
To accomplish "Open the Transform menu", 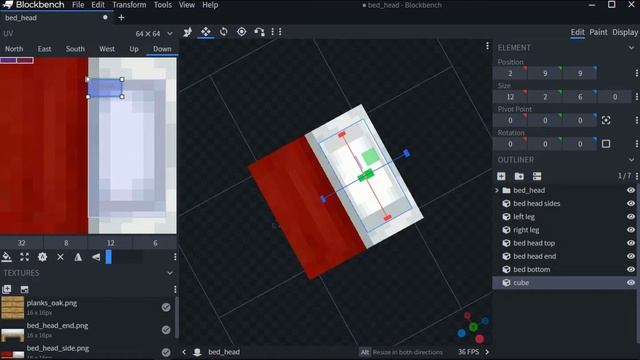I will coord(129,5).
